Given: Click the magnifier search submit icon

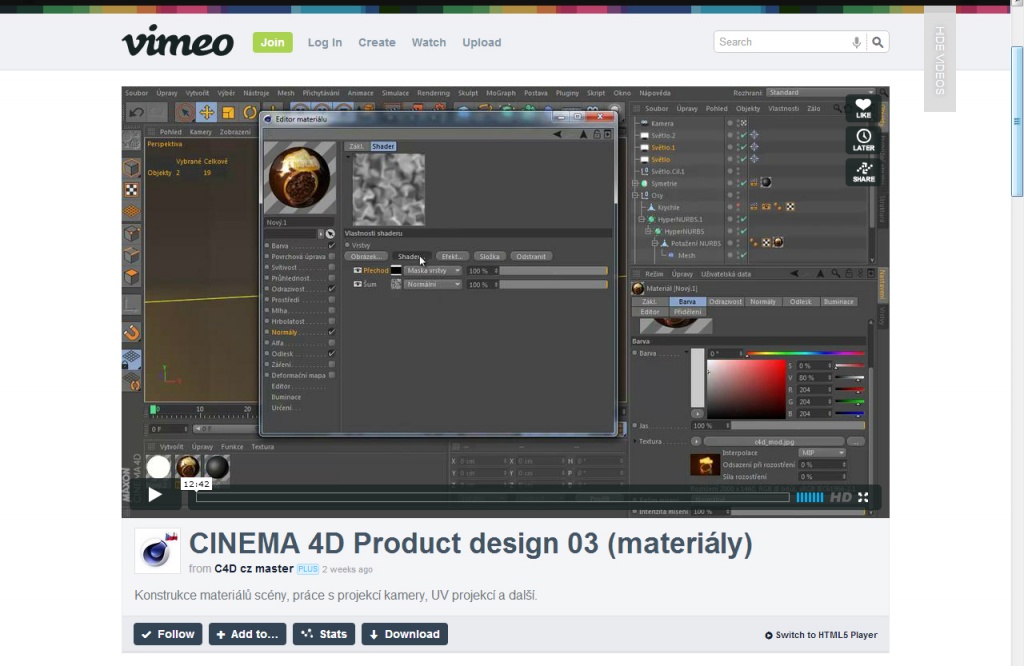Looking at the screenshot, I should (878, 42).
